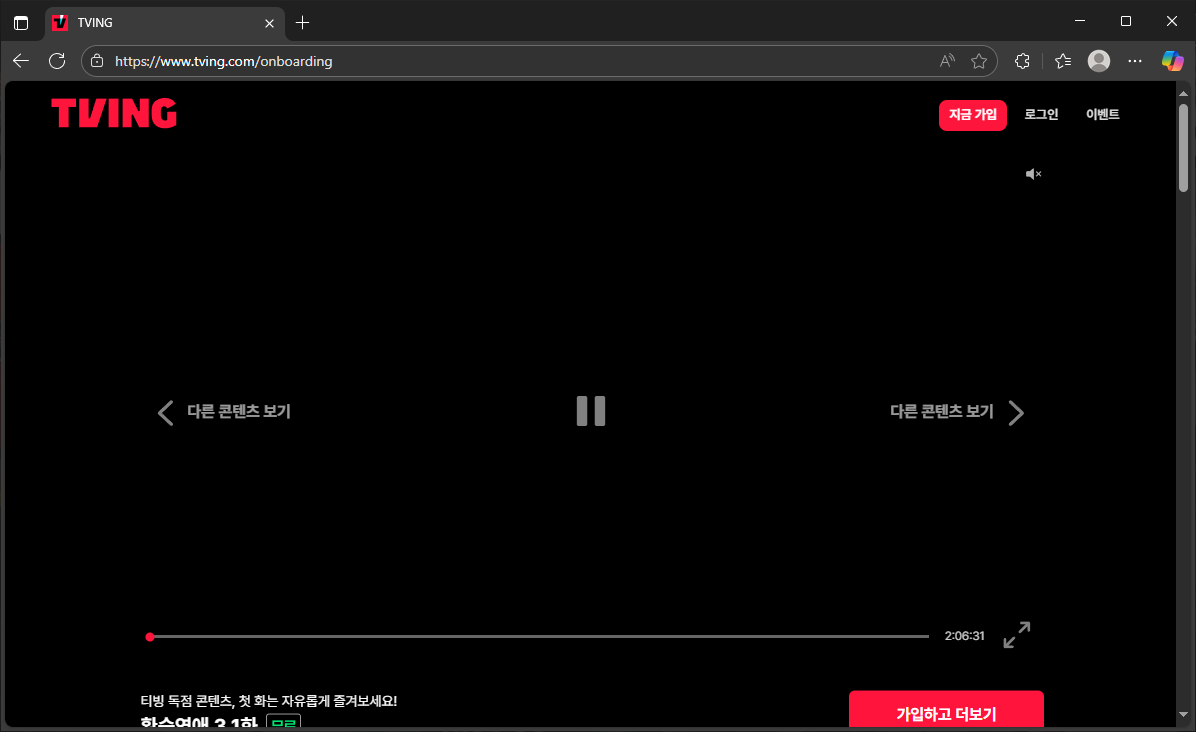Screen dimensions: 1196x732
Task: Open the browser extensions icon
Action: (1022, 60)
